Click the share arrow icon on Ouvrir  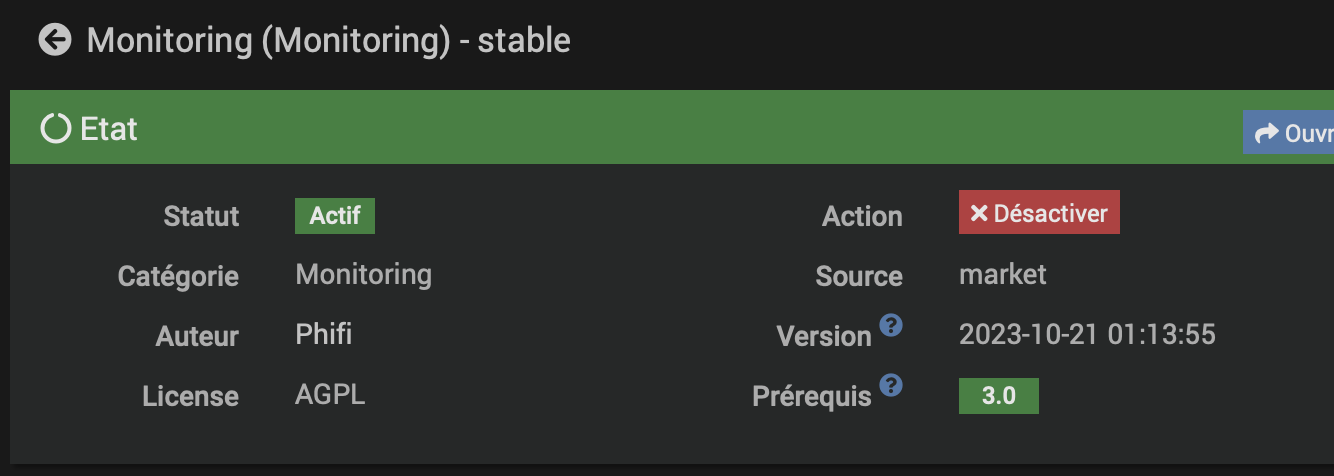click(x=1267, y=133)
